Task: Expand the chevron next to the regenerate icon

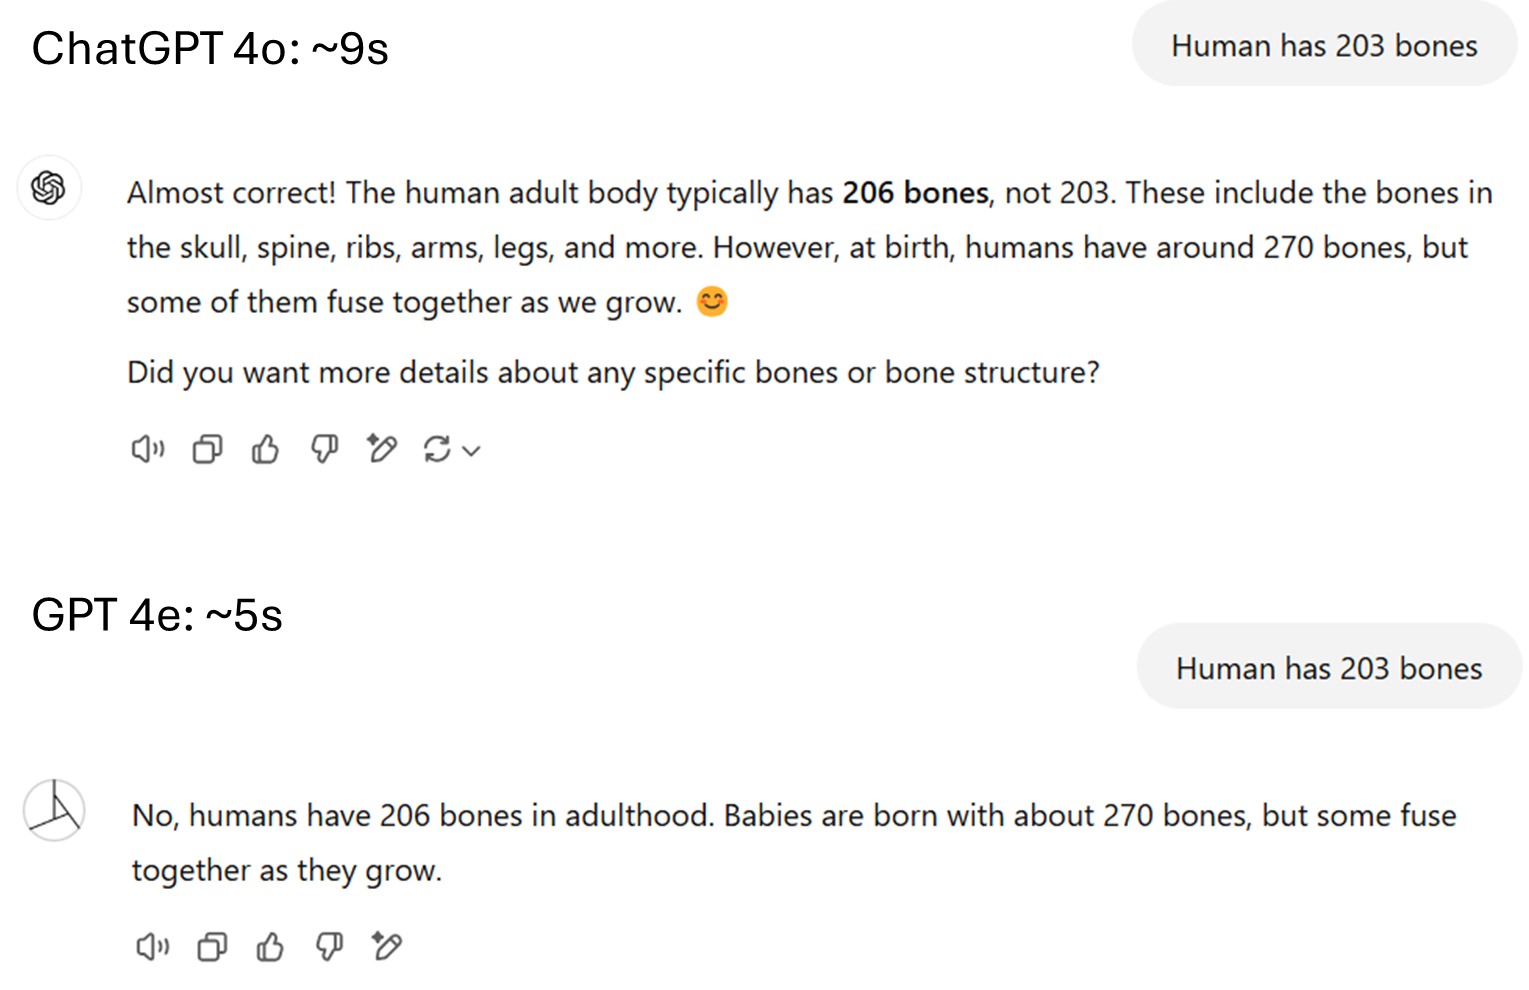Action: pyautogui.click(x=472, y=451)
